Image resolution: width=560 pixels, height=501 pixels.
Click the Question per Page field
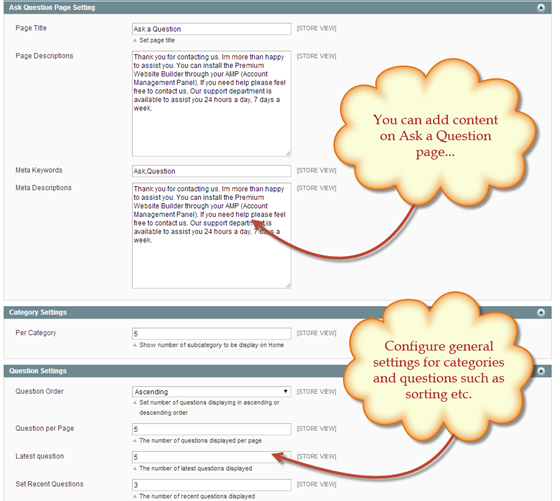point(211,429)
